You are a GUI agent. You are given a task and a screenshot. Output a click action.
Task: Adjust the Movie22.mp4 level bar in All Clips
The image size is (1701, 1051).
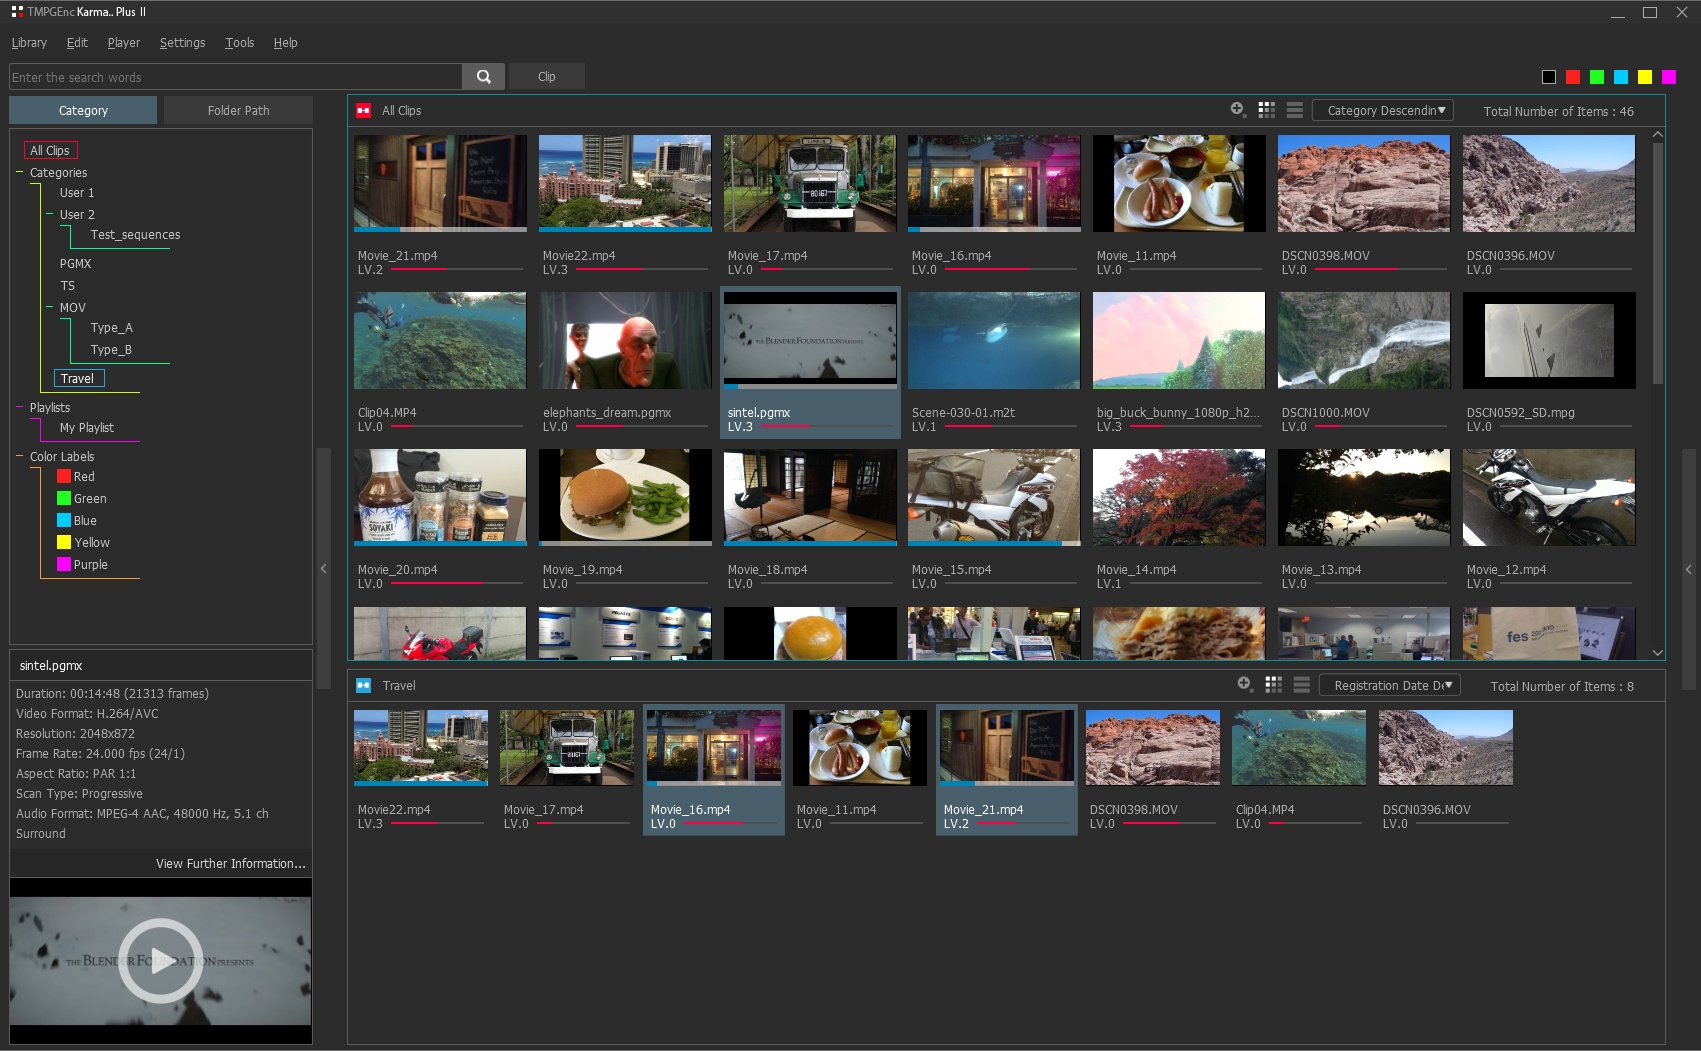click(x=641, y=270)
